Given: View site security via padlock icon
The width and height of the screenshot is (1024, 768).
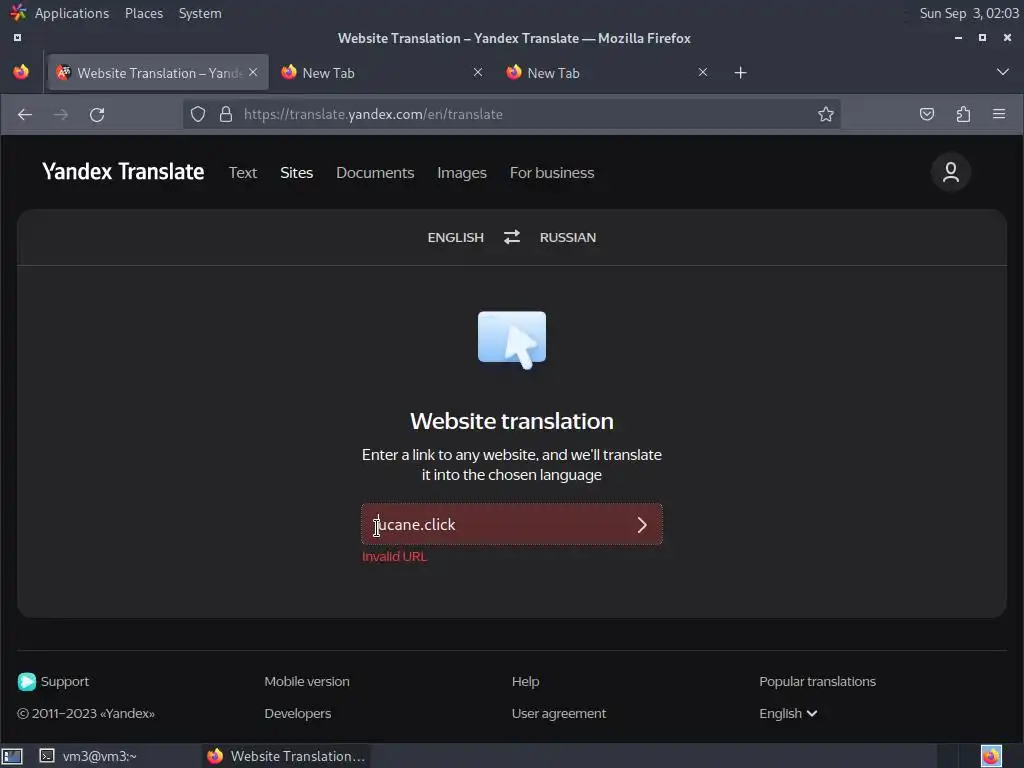Looking at the screenshot, I should click(226, 114).
